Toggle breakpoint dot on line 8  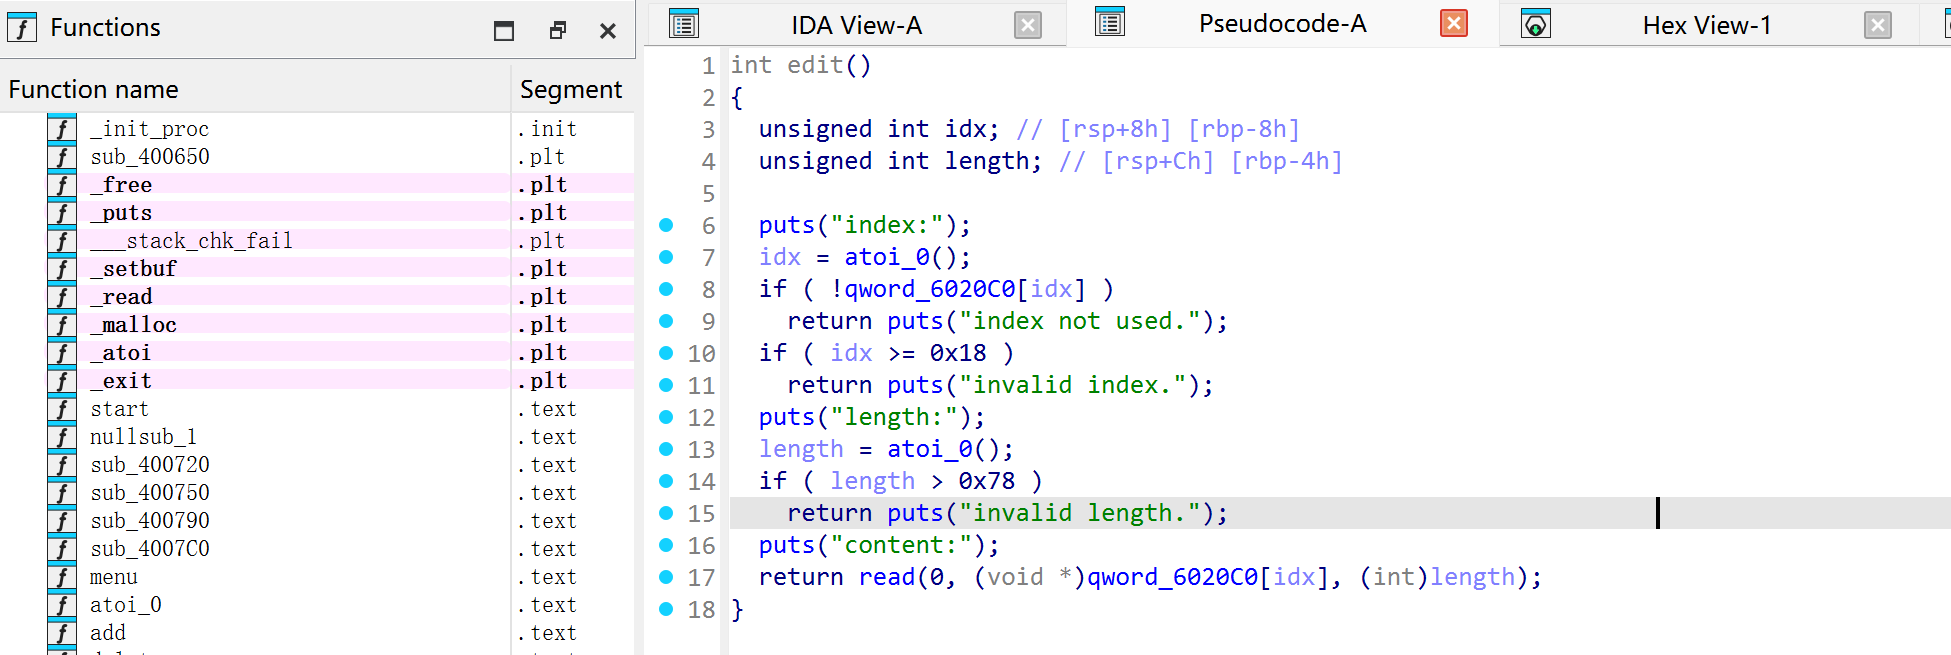[666, 289]
